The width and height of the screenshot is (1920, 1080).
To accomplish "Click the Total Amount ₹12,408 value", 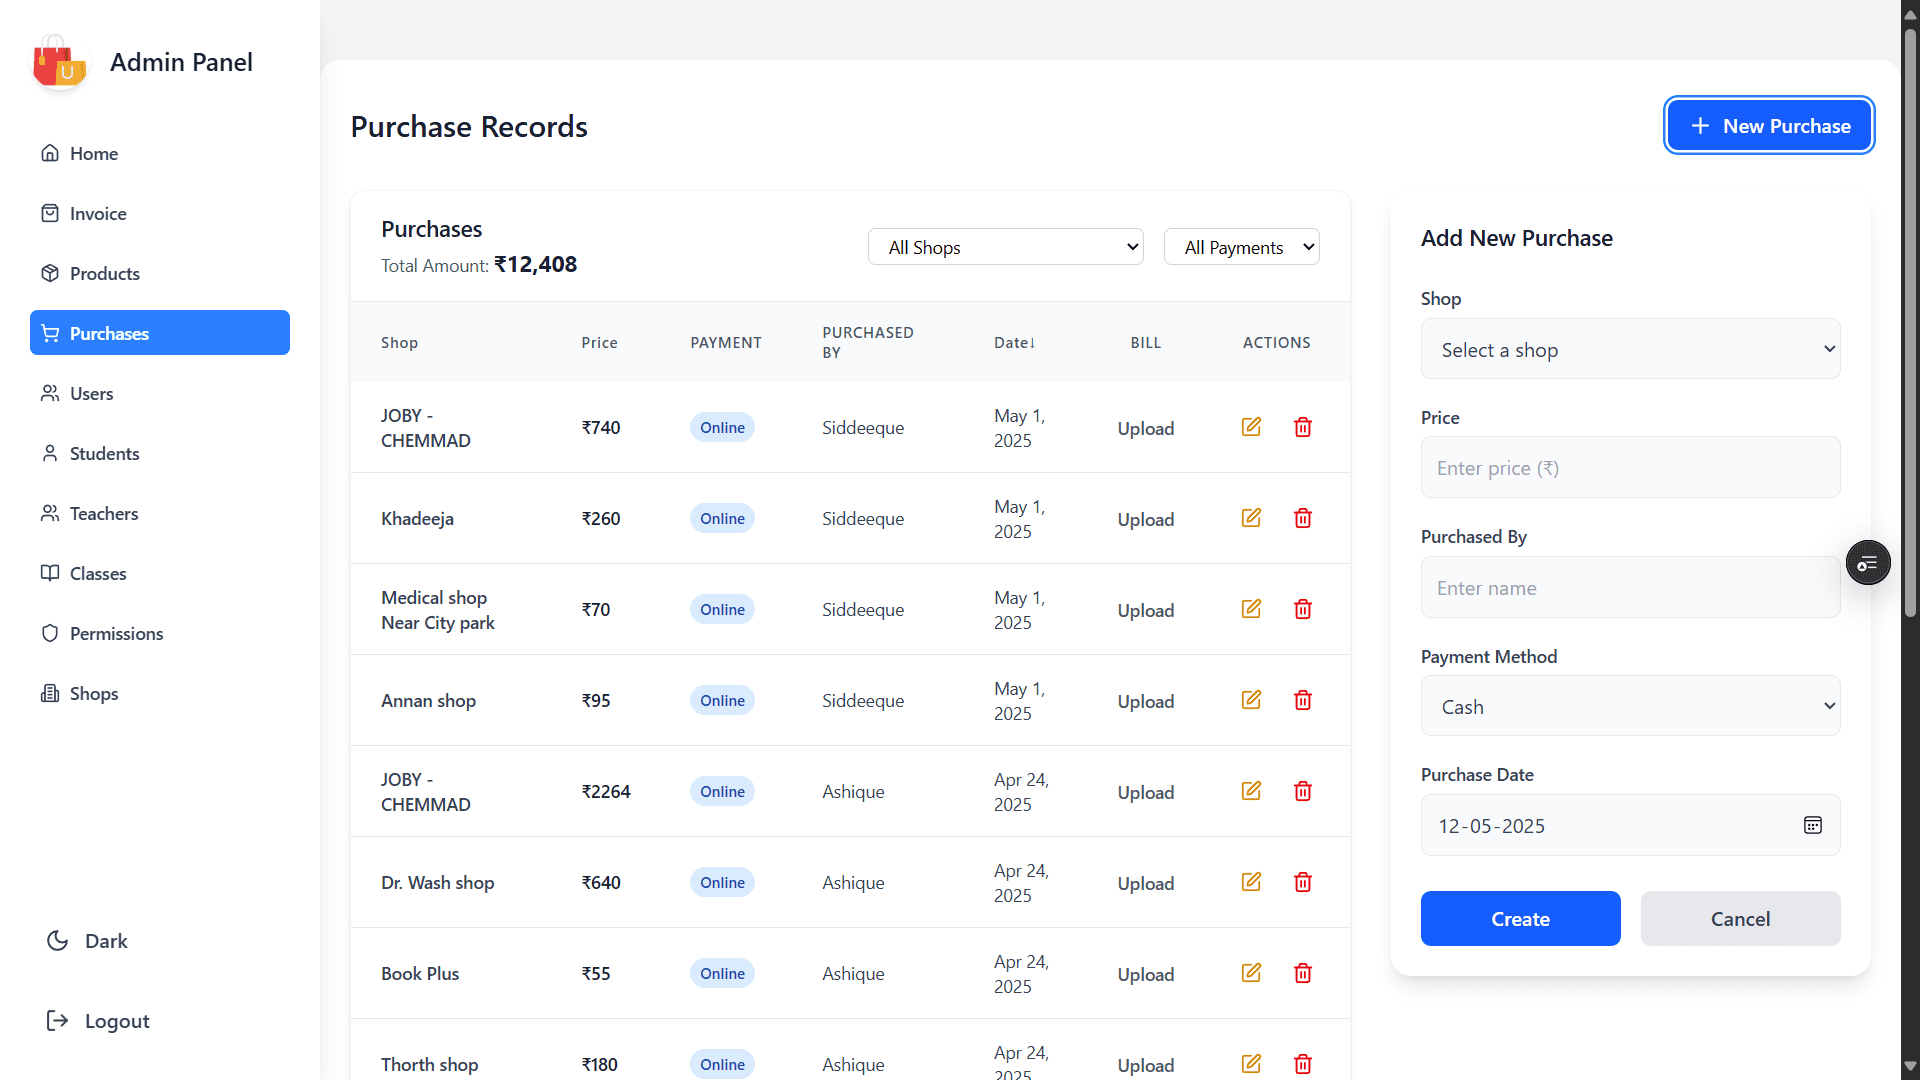I will pos(536,264).
